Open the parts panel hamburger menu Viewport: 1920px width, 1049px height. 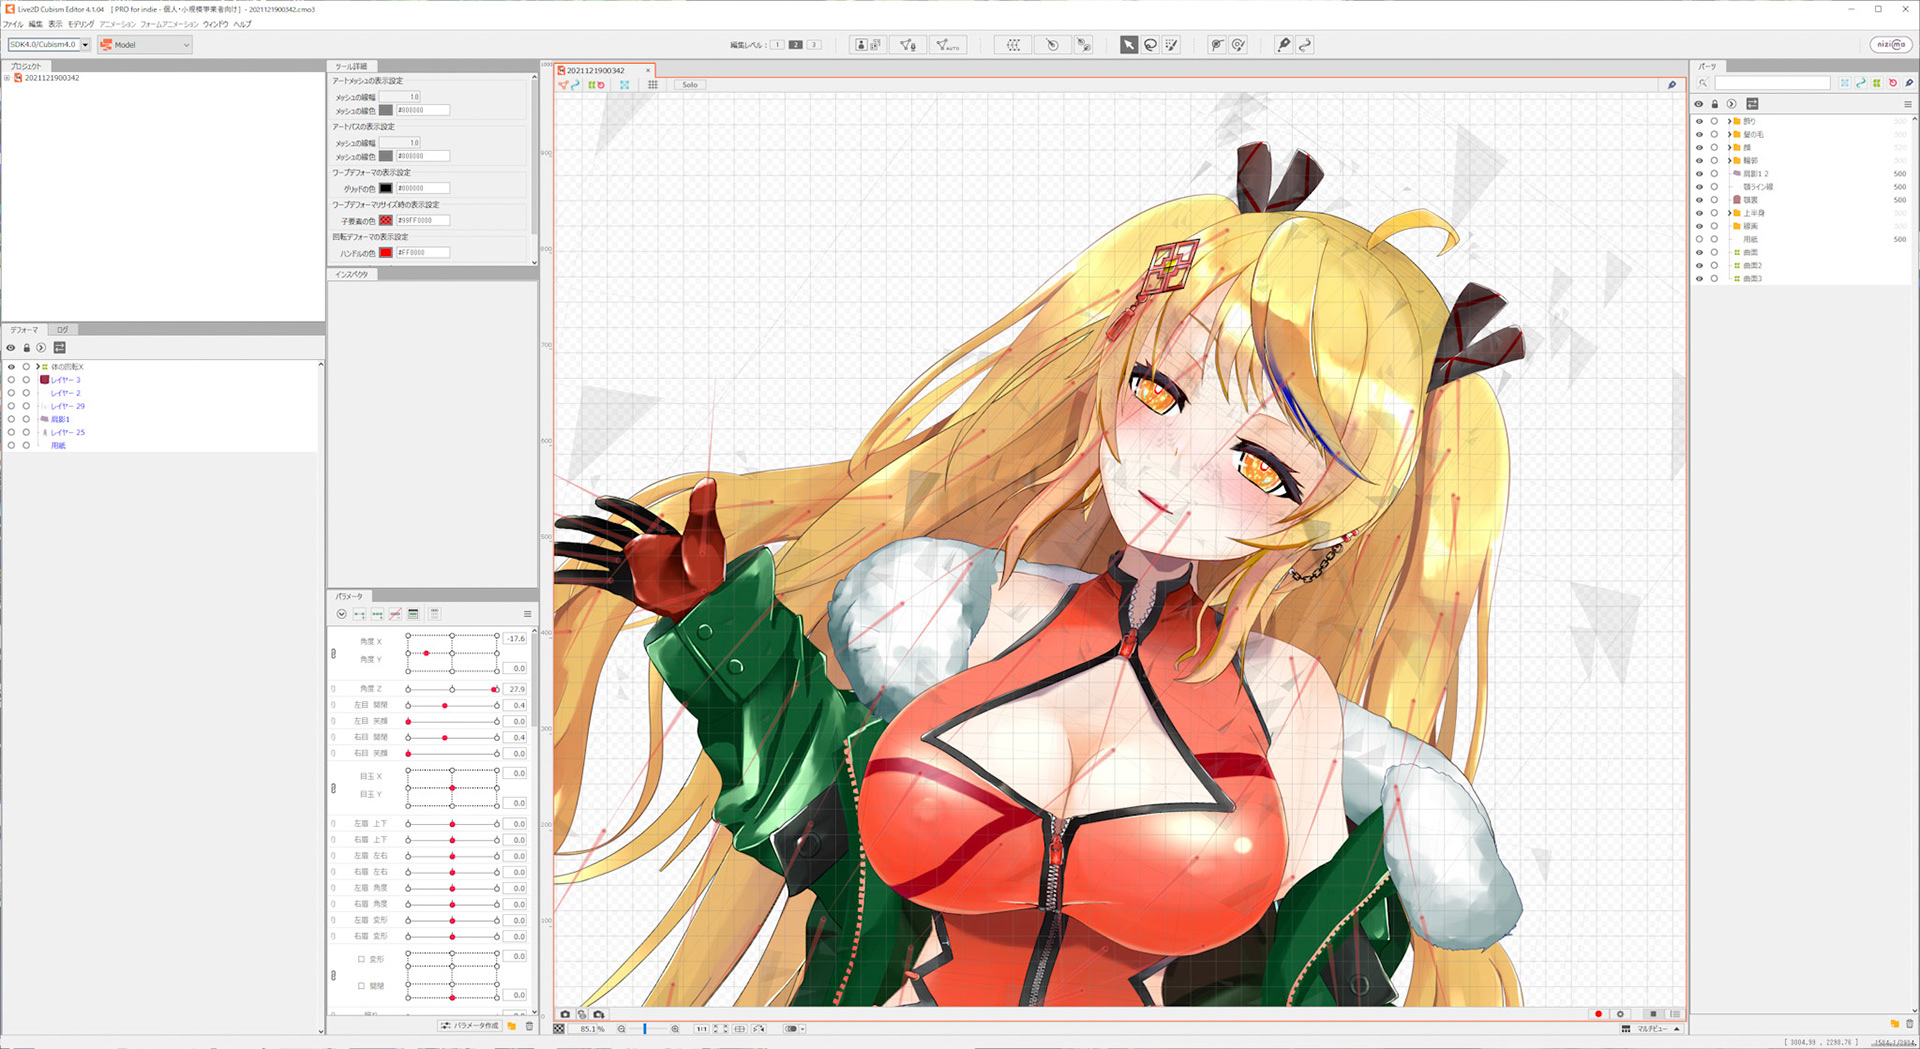click(x=1907, y=104)
